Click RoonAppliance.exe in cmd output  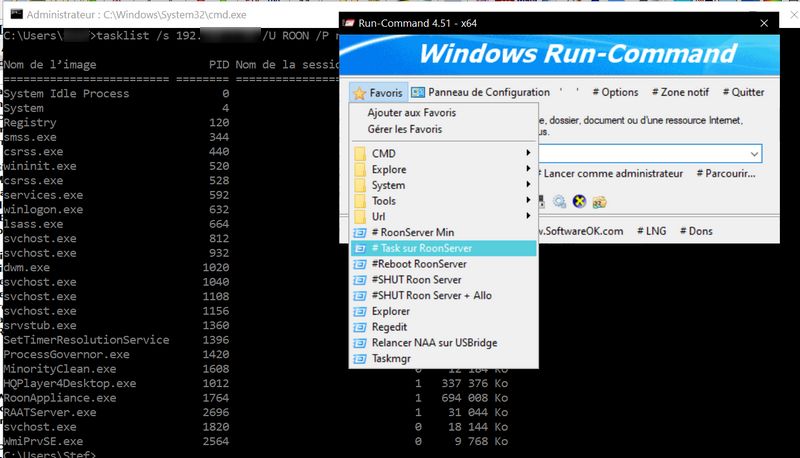60,398
